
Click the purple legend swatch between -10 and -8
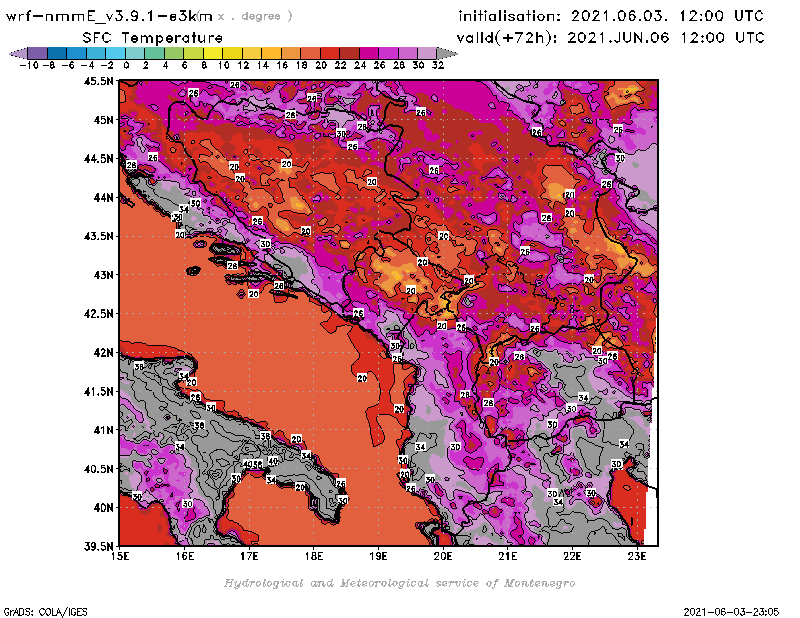coord(38,53)
